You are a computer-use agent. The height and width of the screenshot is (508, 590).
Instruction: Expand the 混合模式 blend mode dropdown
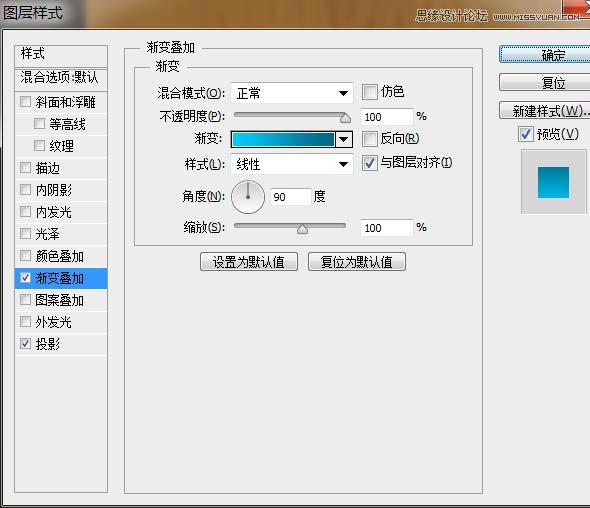tap(292, 93)
